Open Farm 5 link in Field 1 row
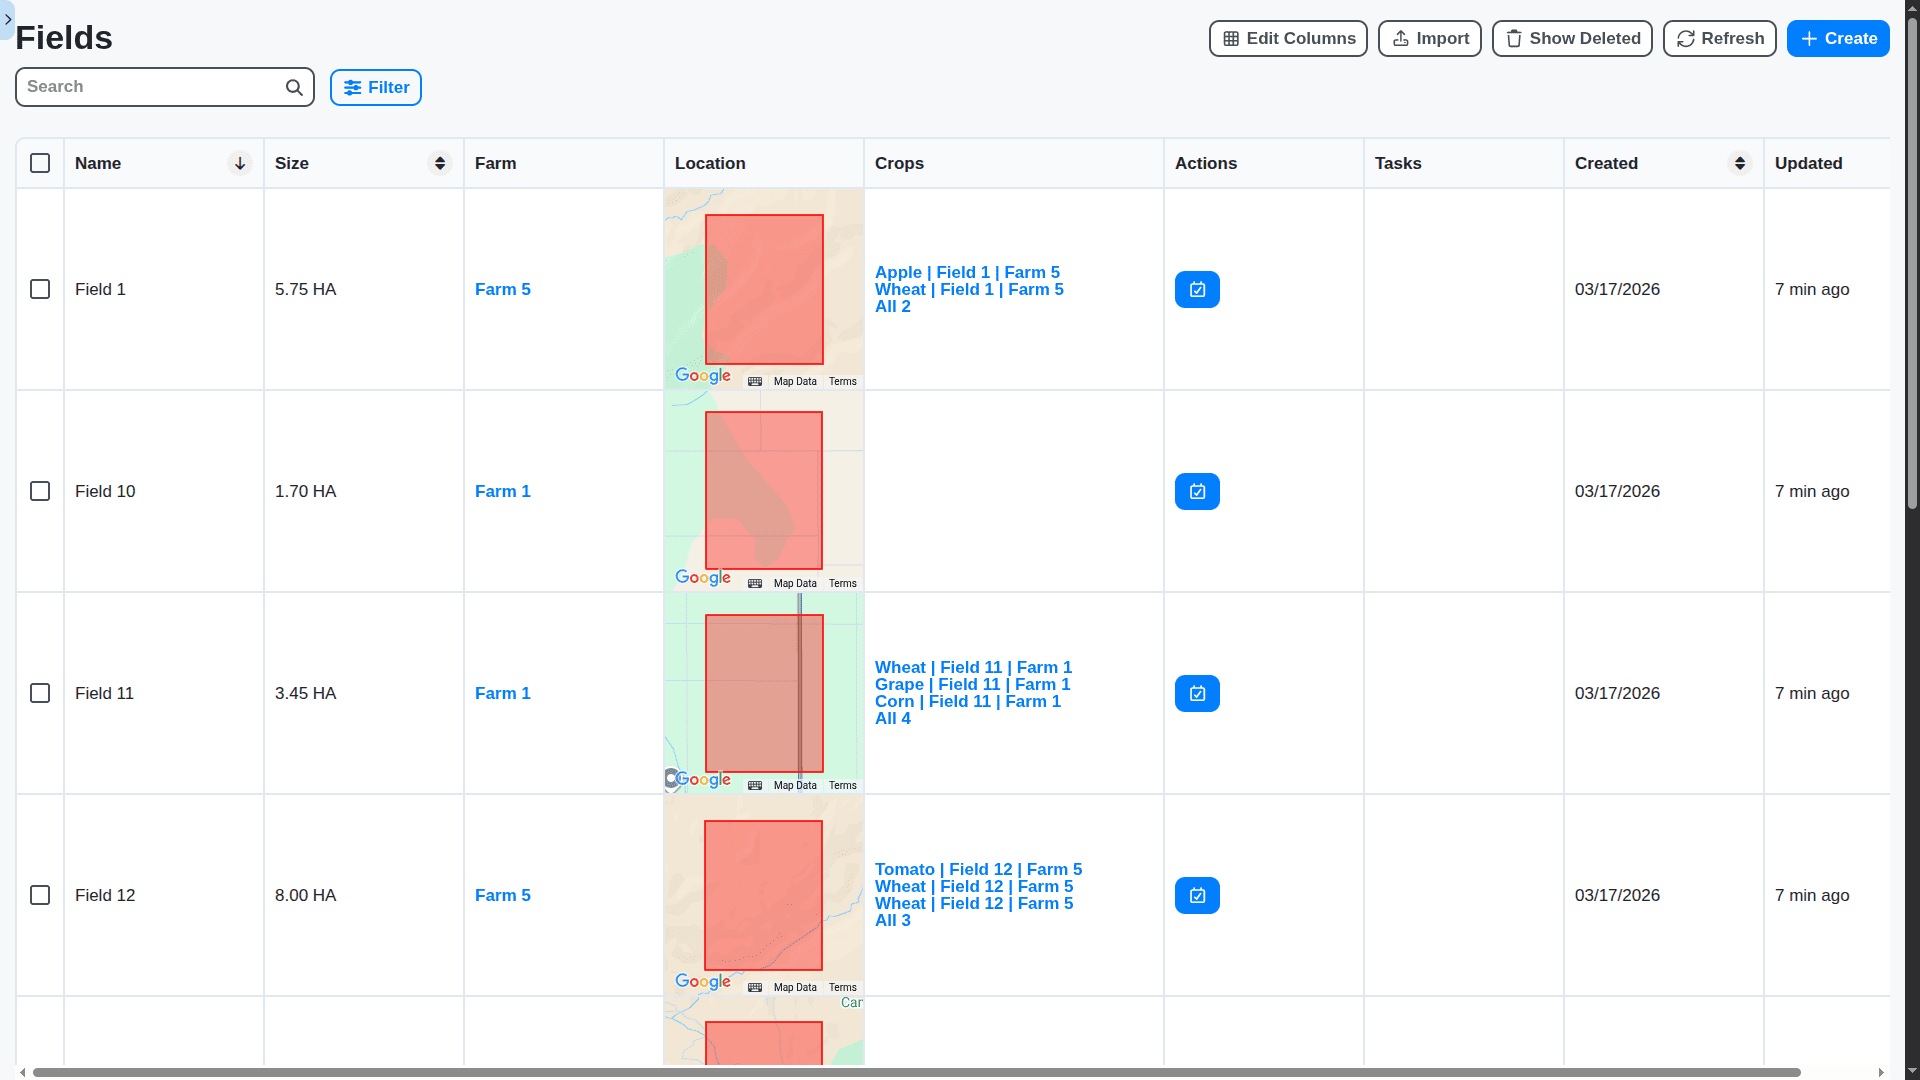Screen dimensions: 1920x1080 click(x=502, y=290)
